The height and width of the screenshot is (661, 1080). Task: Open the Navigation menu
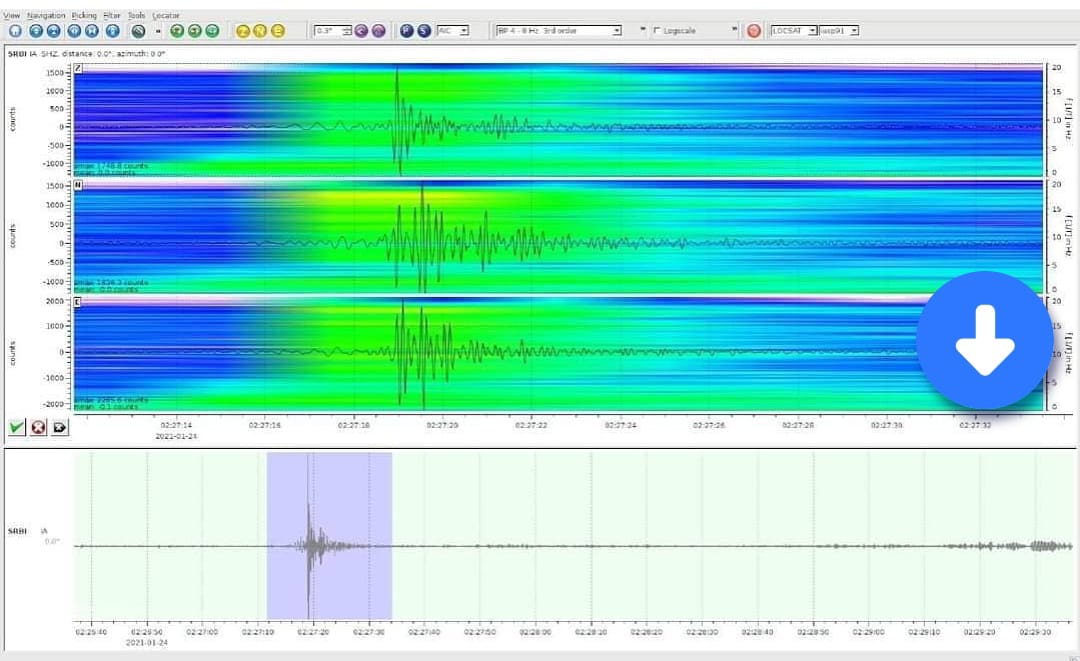[46, 16]
